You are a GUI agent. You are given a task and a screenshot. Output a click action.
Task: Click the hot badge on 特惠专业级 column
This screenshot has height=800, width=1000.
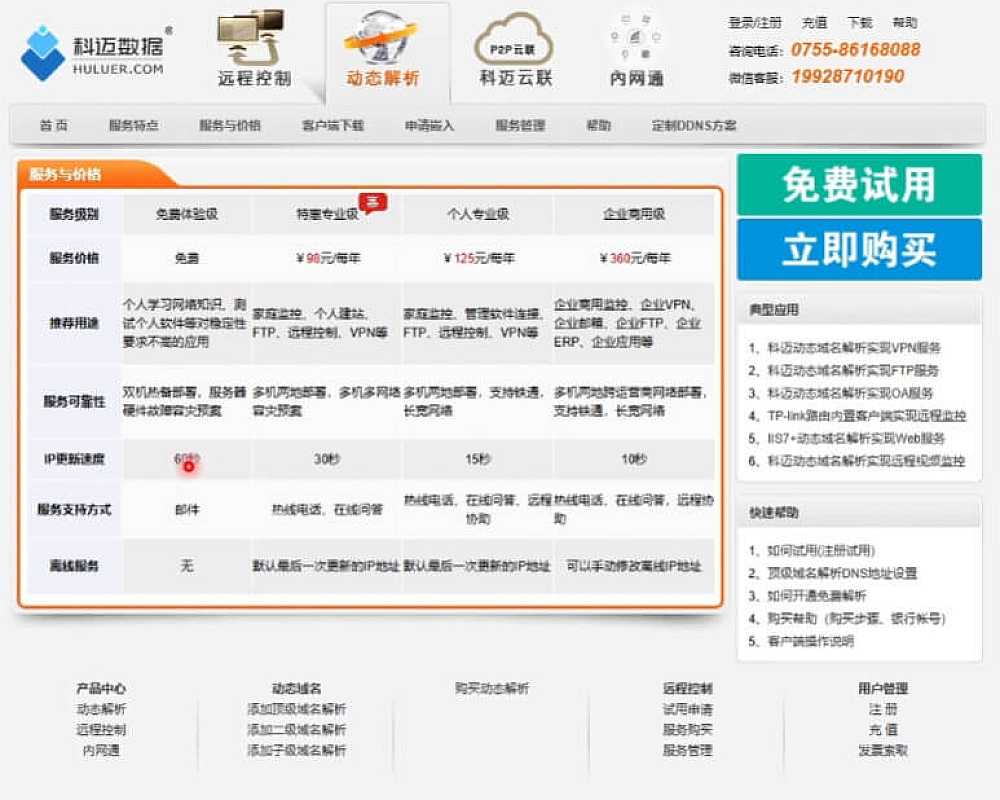[x=375, y=199]
